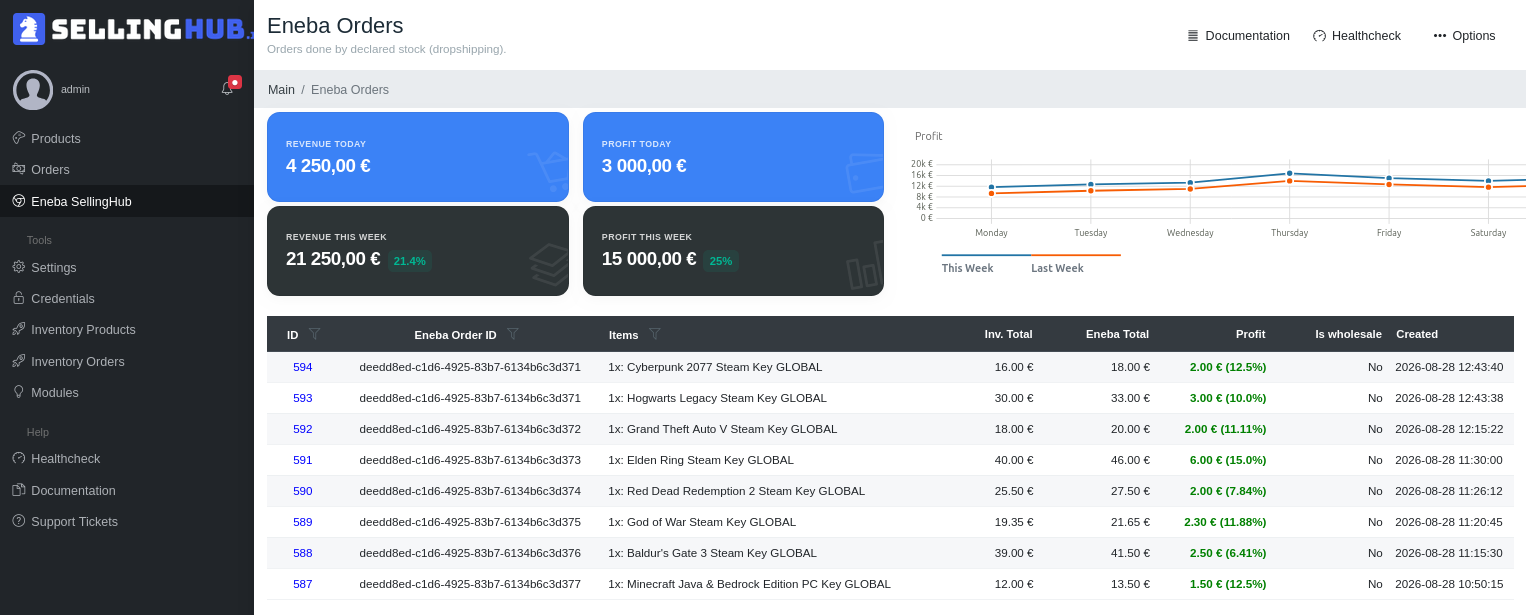Click the Orders sidebar icon
The image size is (1526, 615).
18,169
